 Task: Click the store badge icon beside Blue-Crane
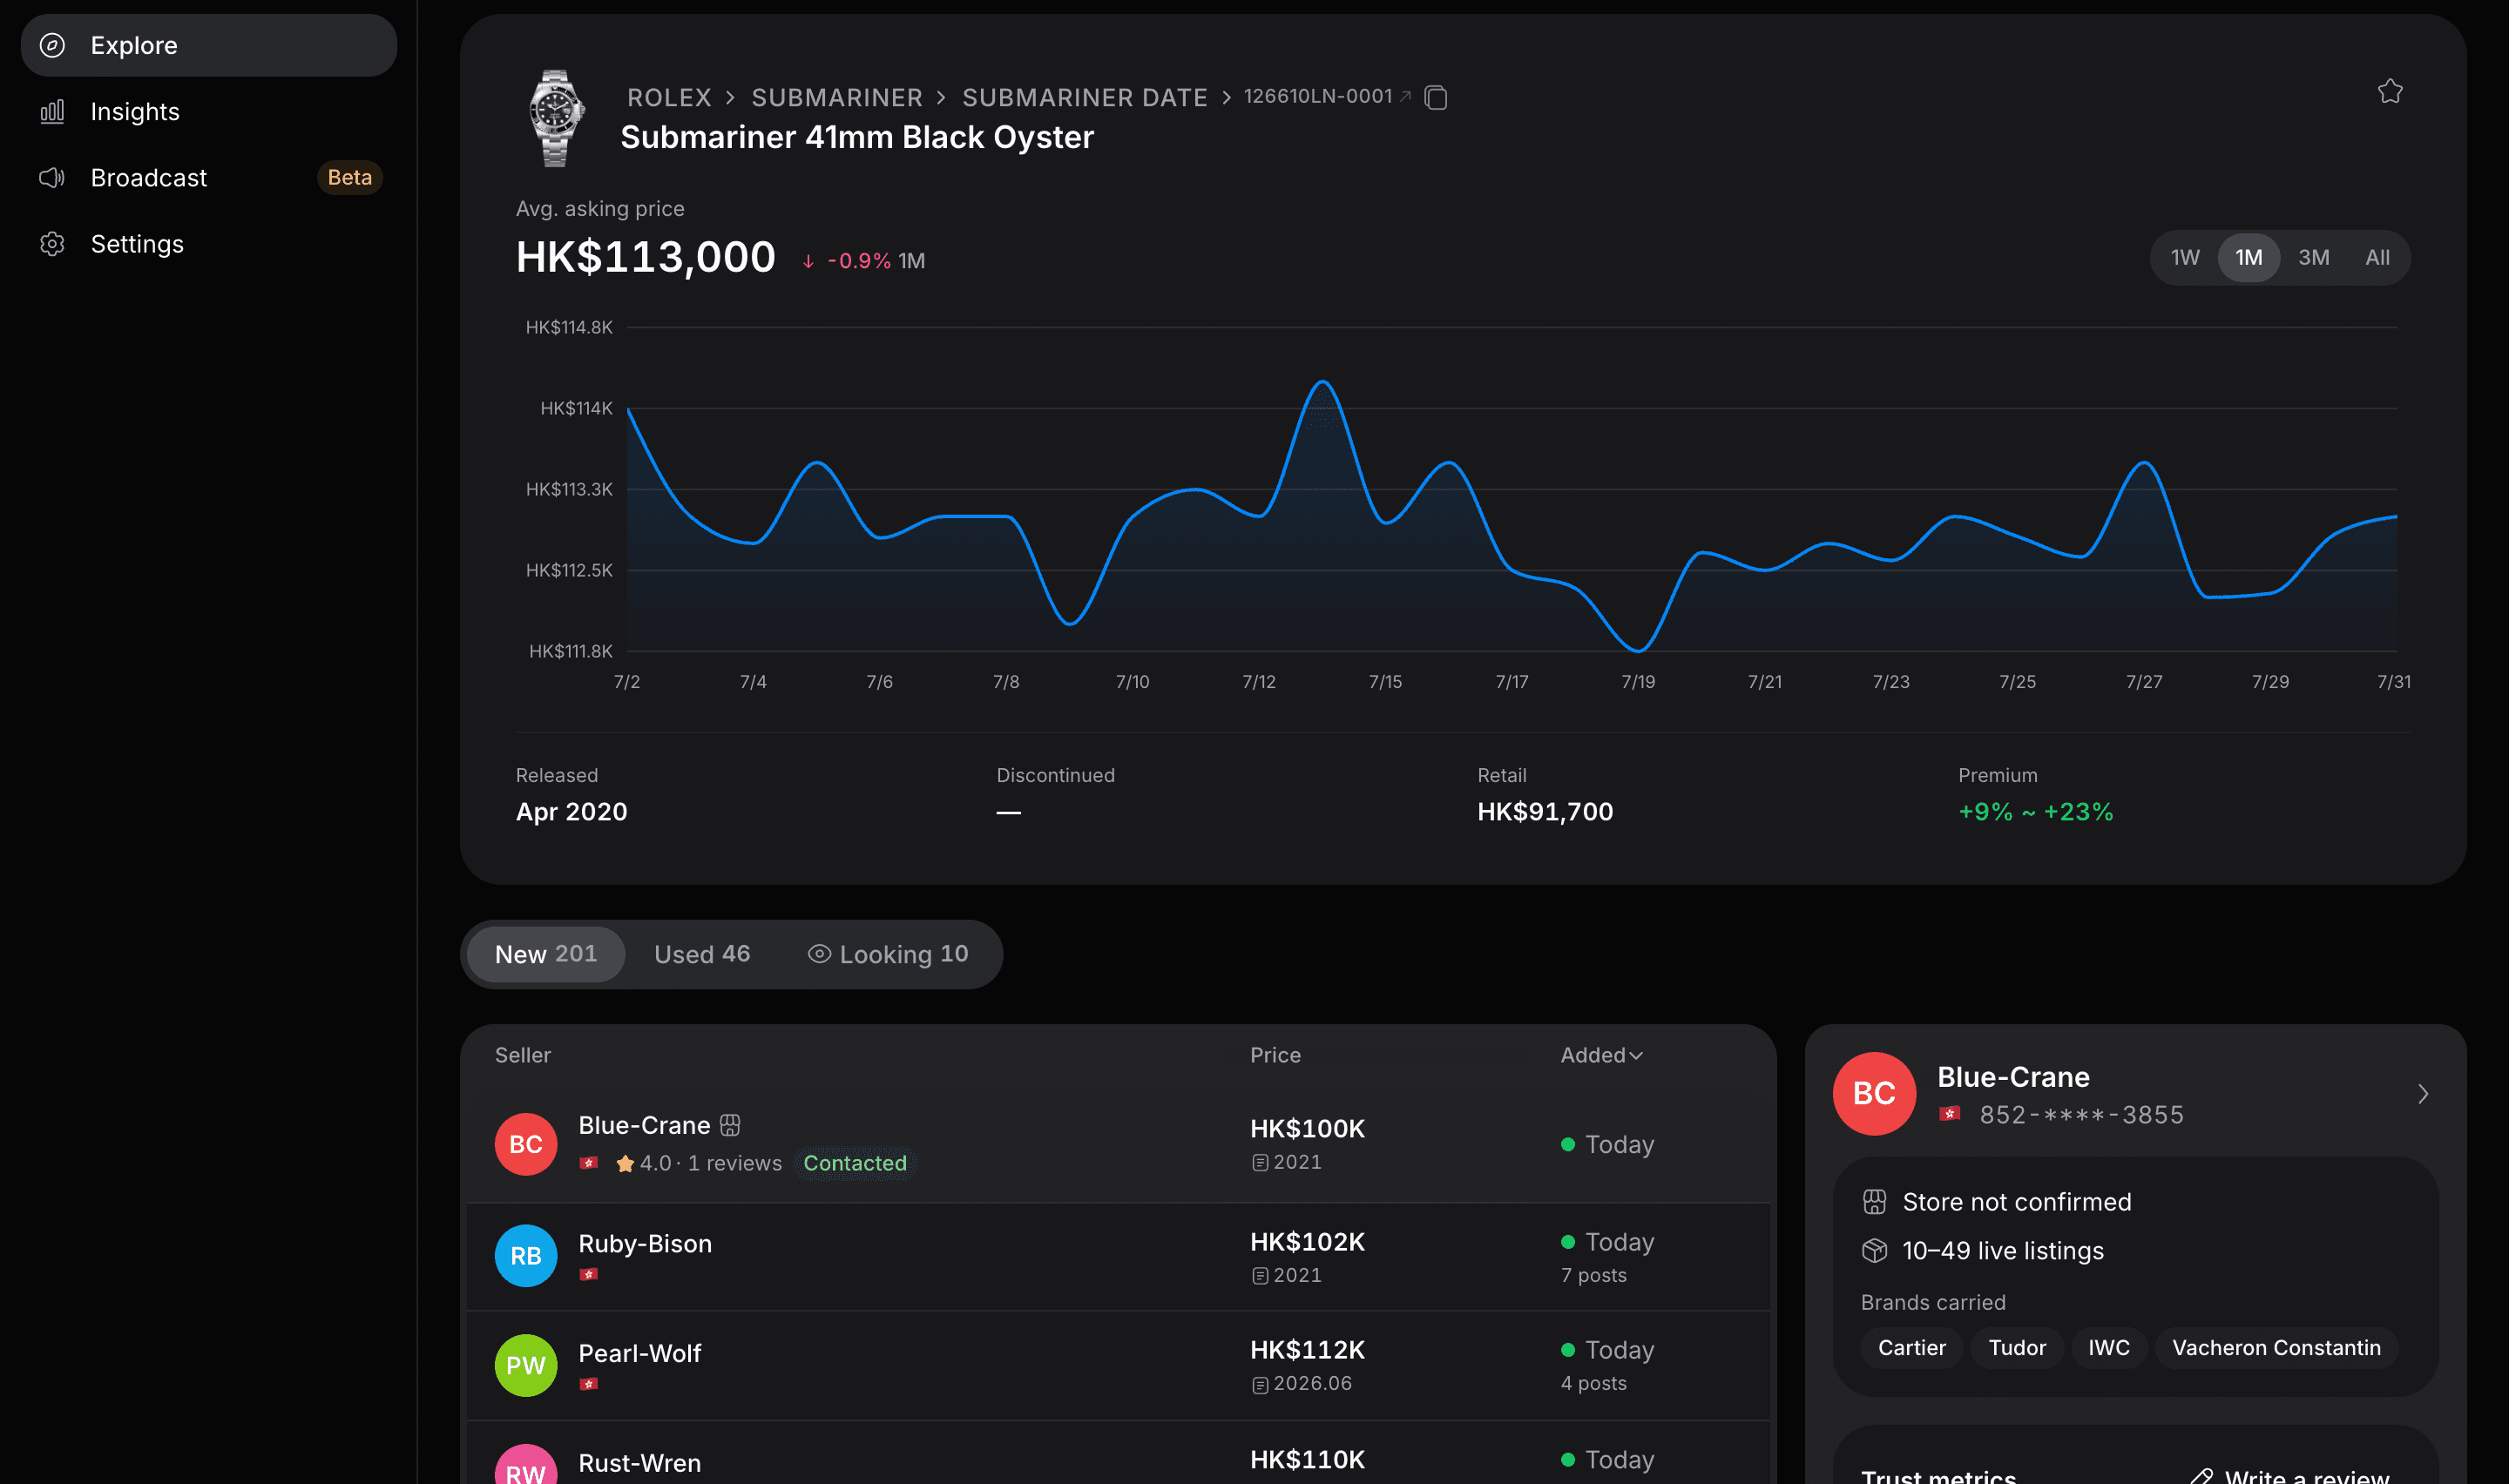tap(730, 1125)
